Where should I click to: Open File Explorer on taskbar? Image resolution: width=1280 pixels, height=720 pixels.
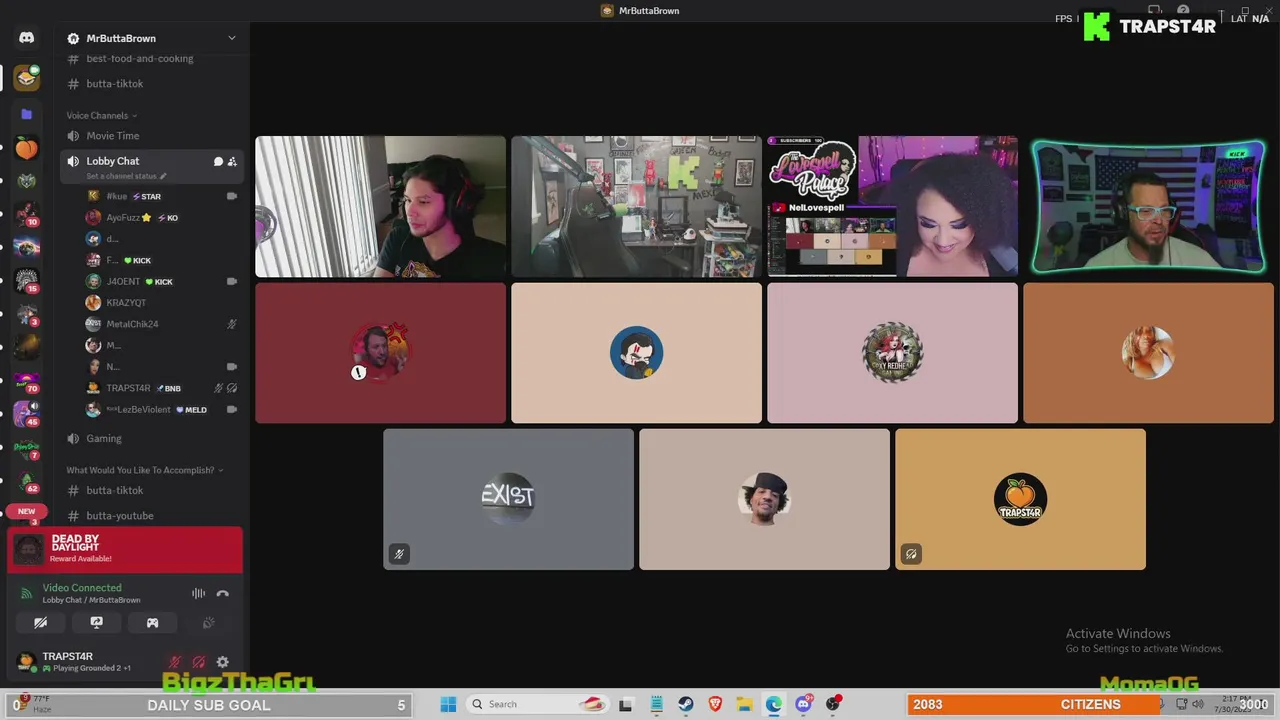tap(744, 704)
